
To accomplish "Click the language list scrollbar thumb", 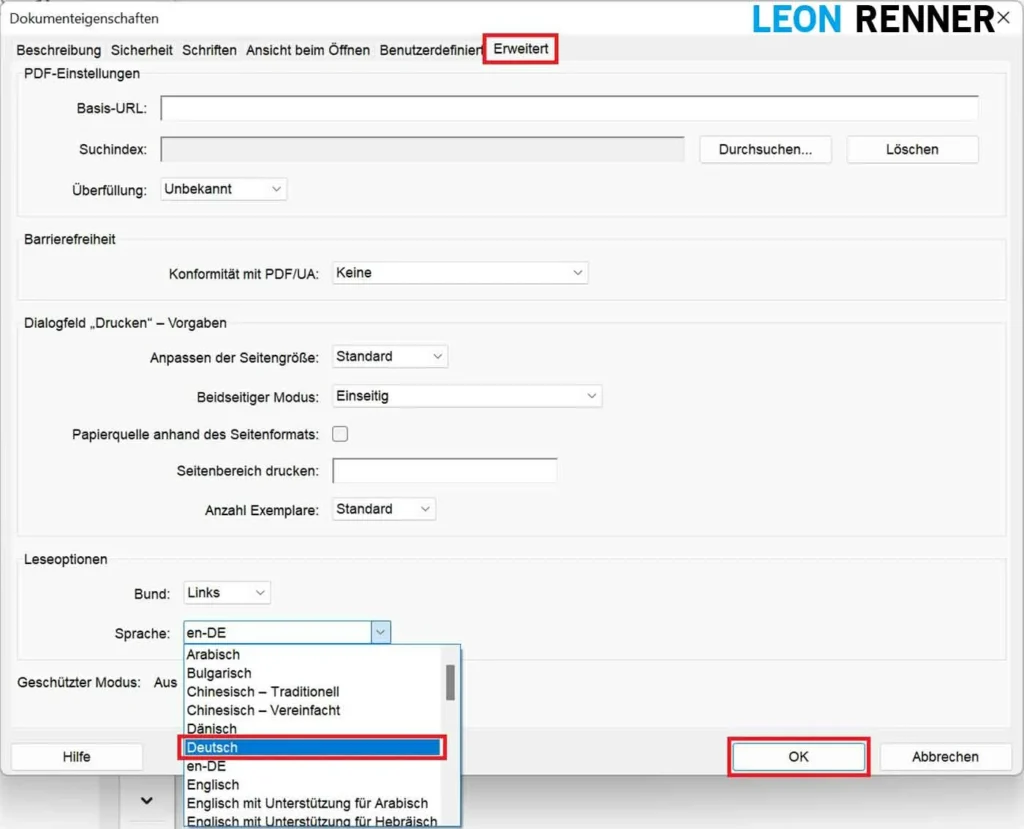I will point(450,683).
